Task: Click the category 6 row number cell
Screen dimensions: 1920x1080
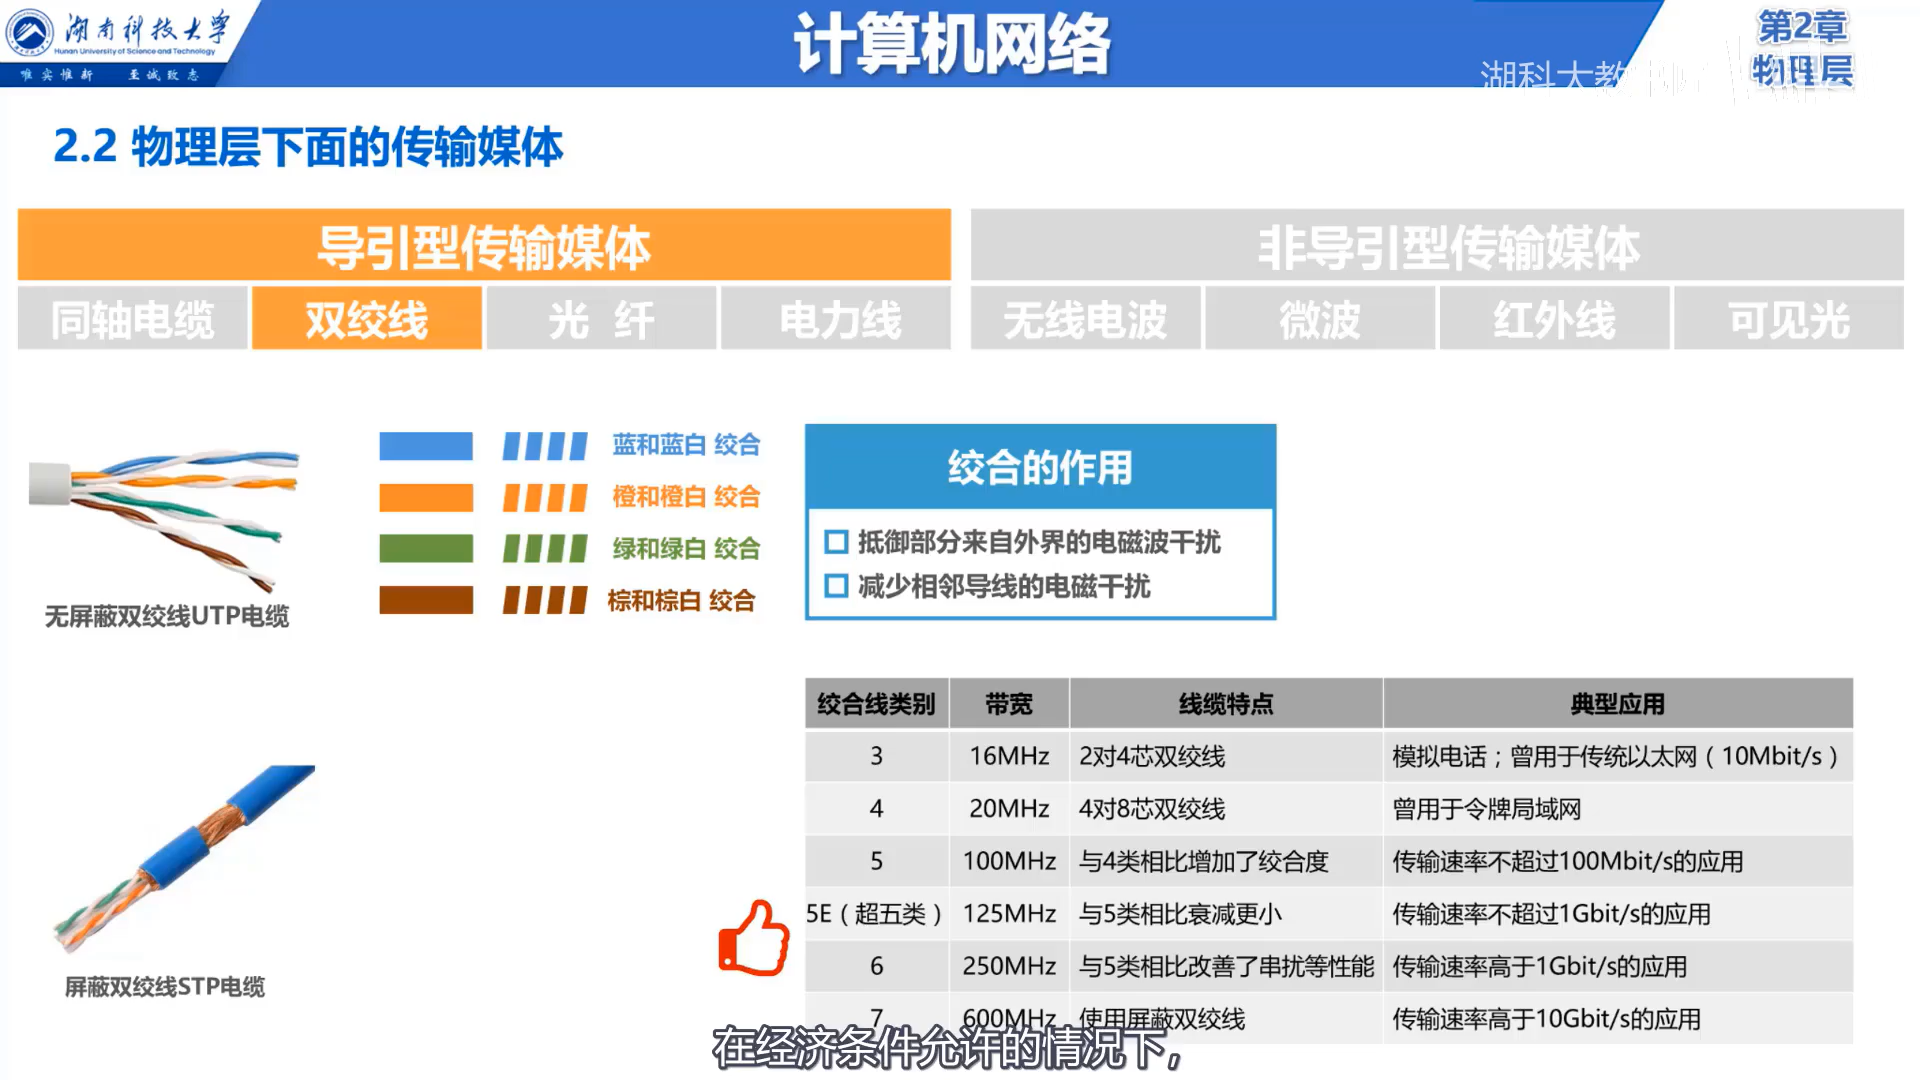Action: (876, 966)
